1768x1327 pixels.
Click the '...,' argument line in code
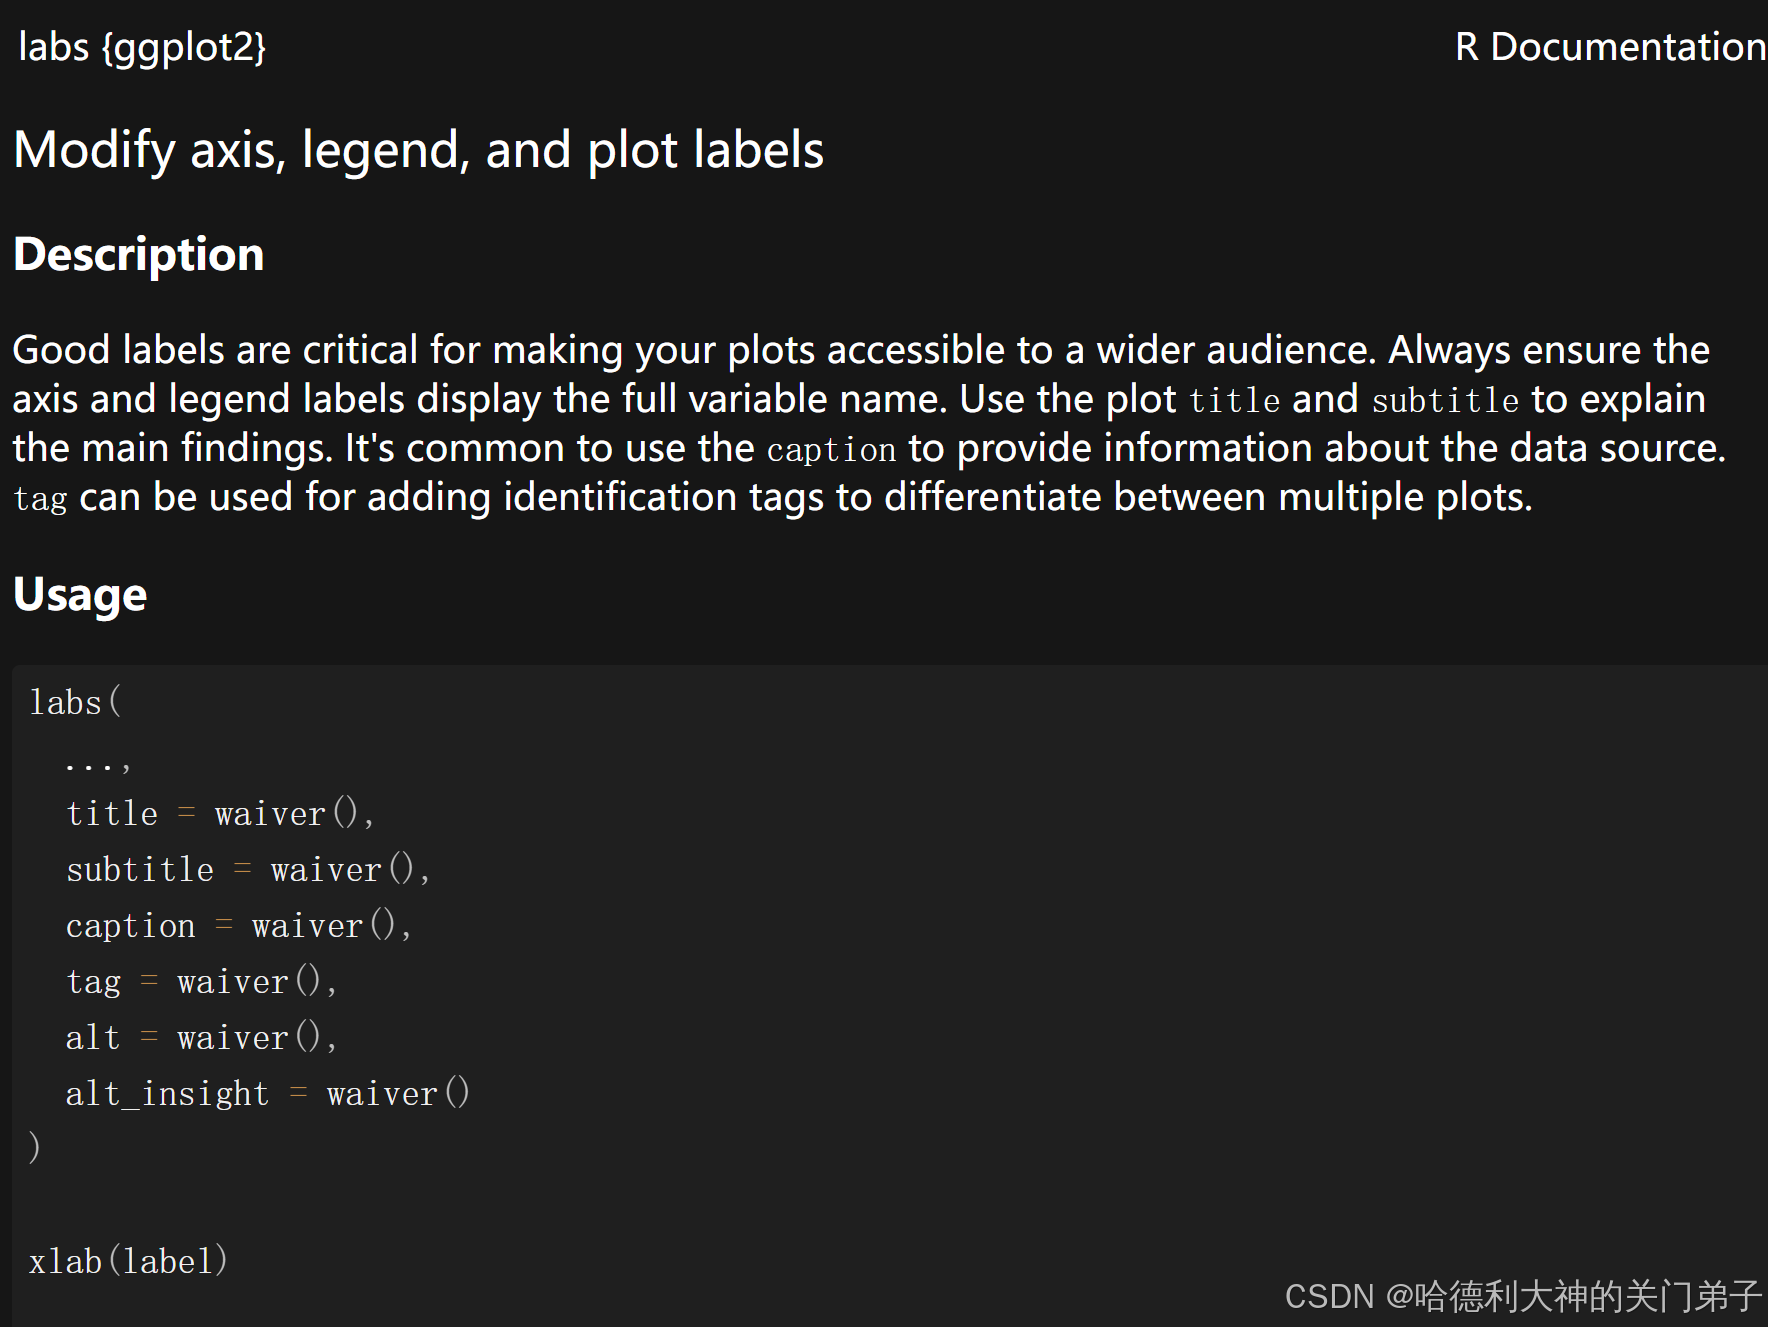click(98, 766)
